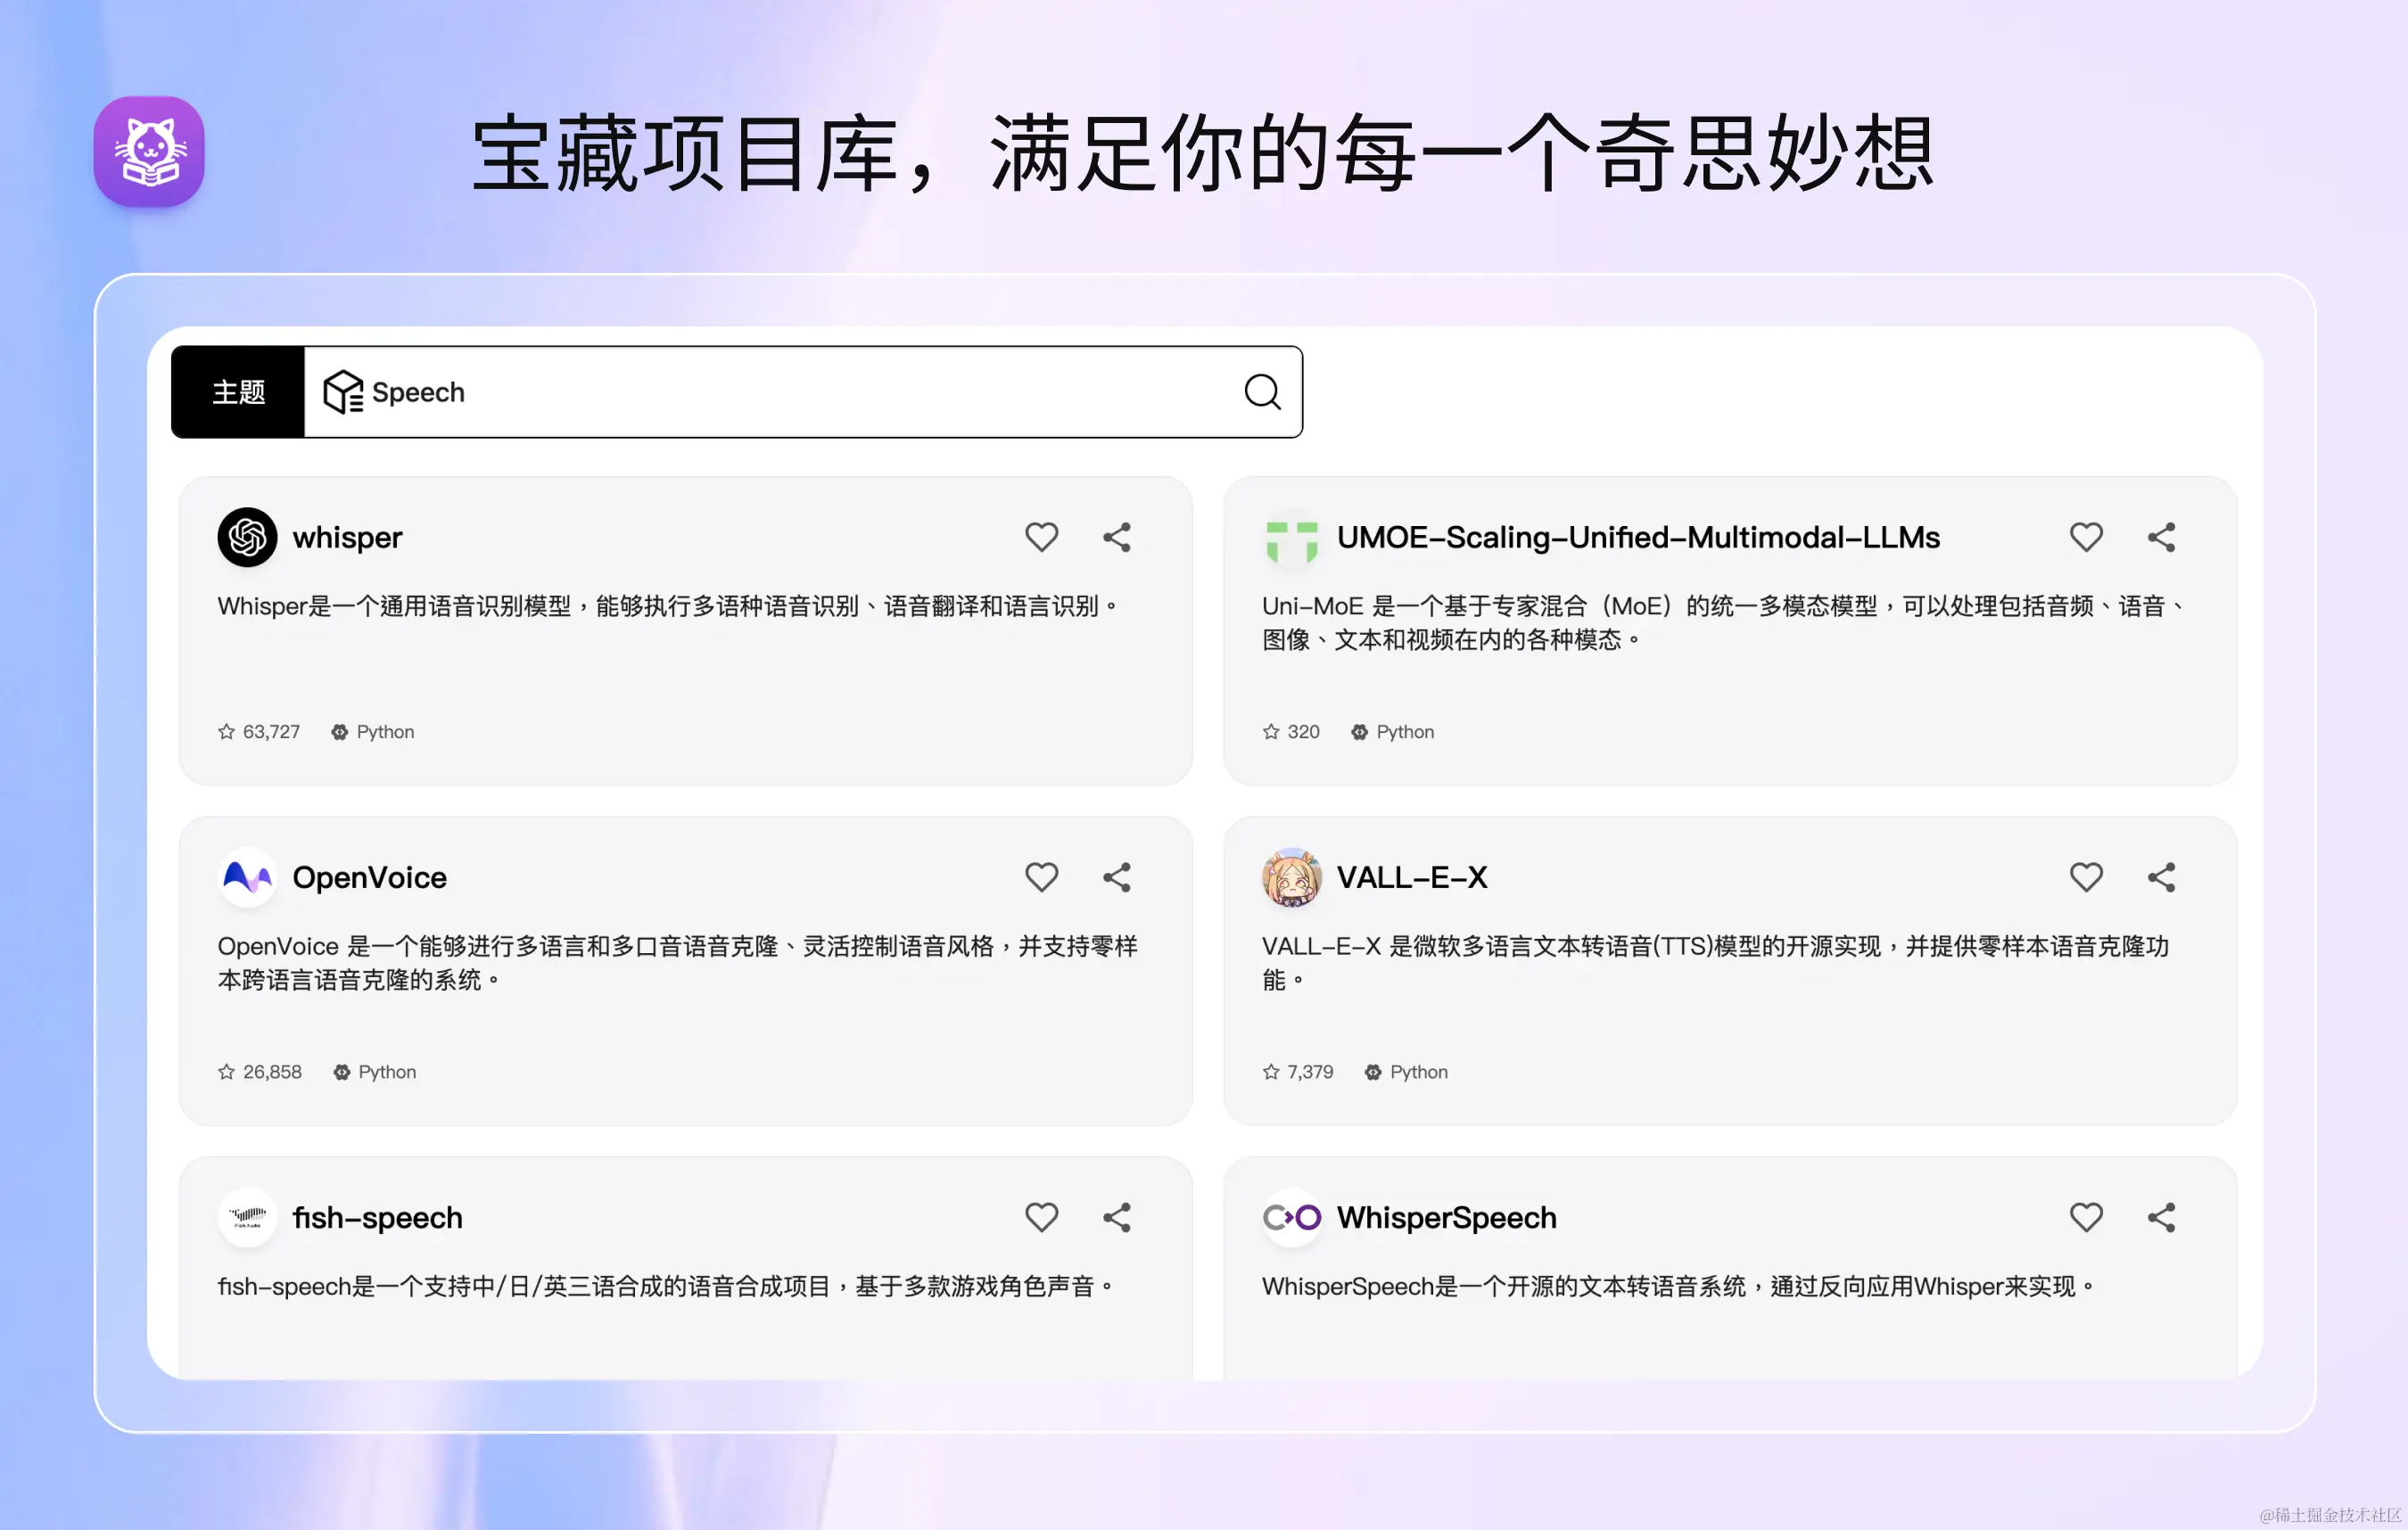The image size is (2408, 1530).
Task: Favorite the VALL-E-X project with heart
Action: (2086, 877)
